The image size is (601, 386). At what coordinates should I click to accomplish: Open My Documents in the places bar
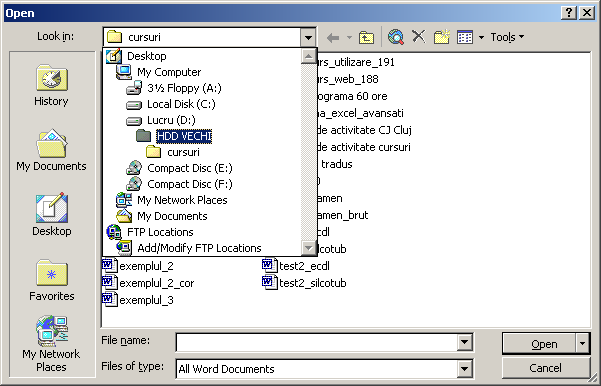51,150
